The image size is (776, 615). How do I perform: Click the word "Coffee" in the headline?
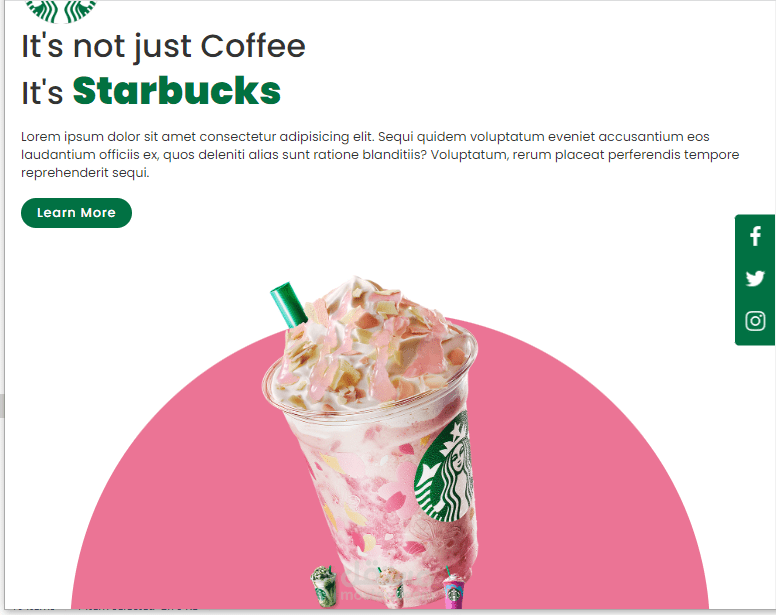[x=253, y=46]
